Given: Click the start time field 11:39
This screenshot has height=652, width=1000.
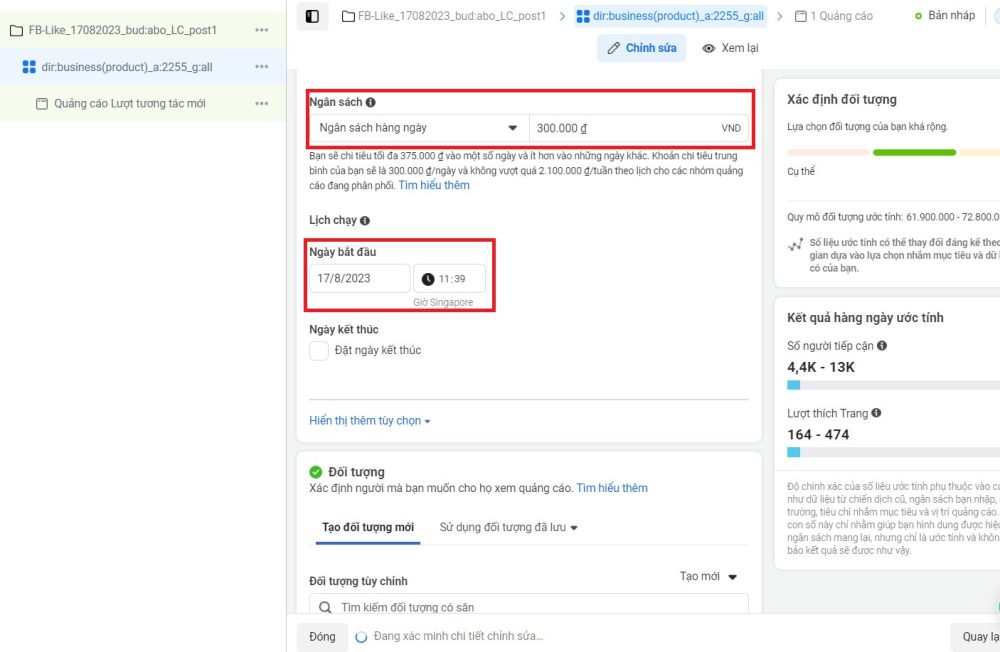Looking at the screenshot, I should click(450, 279).
